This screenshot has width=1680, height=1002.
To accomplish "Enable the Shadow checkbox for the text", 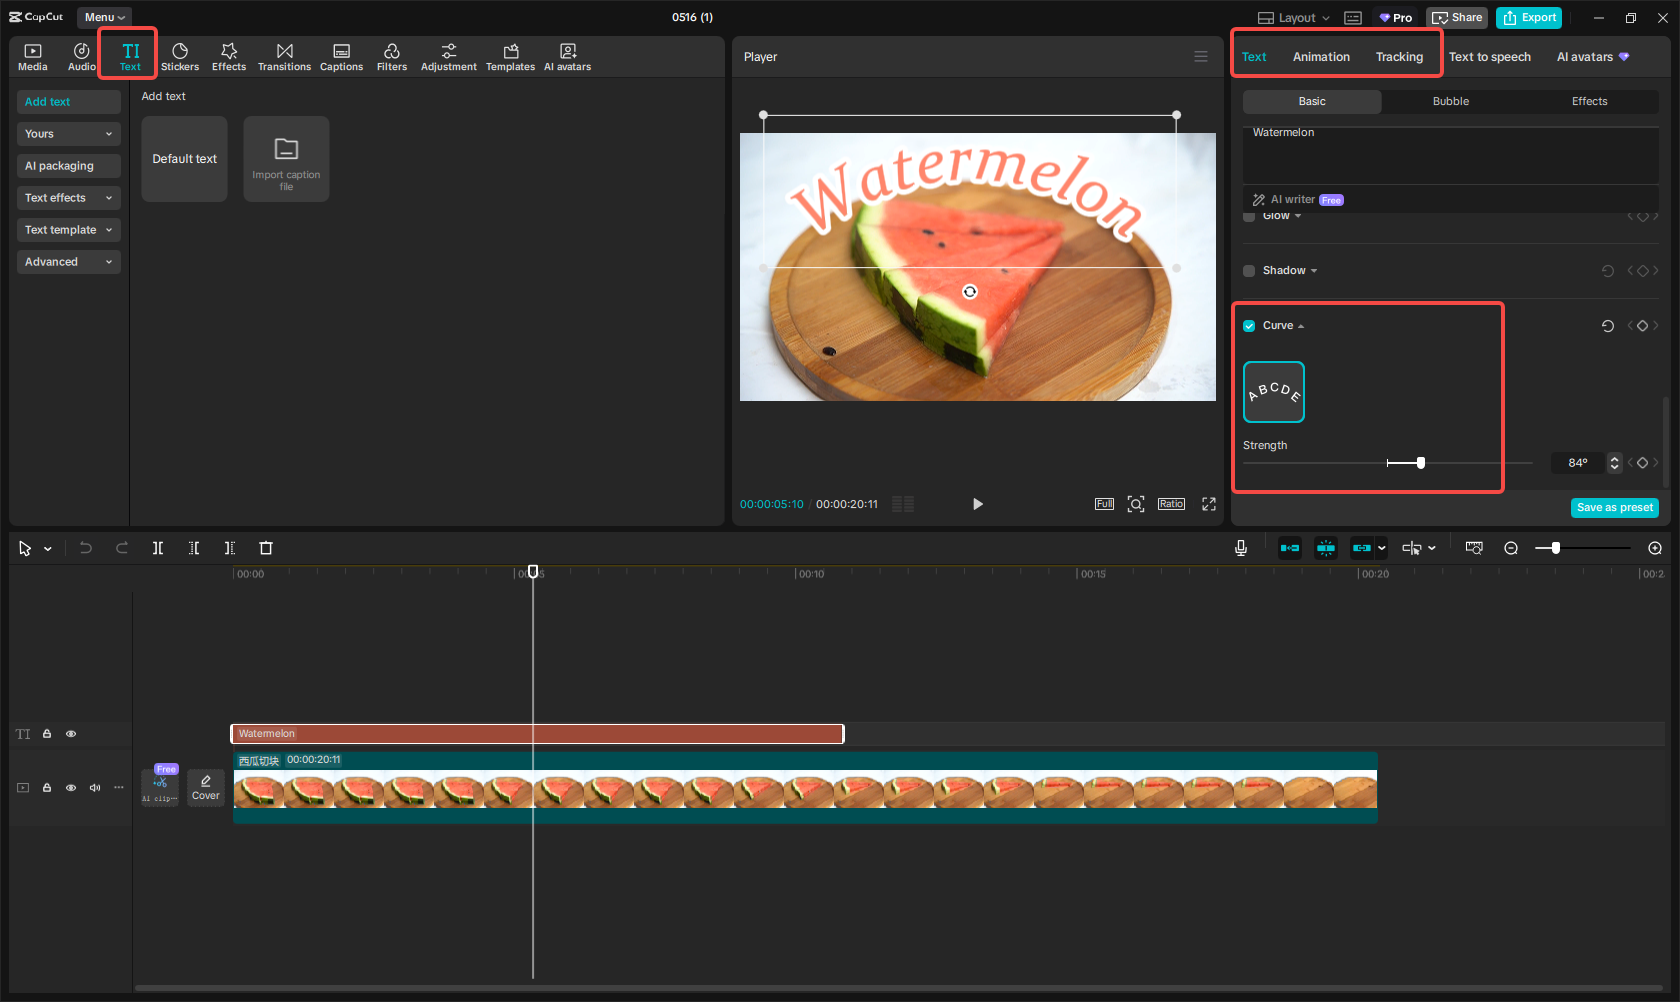I will click(x=1248, y=270).
